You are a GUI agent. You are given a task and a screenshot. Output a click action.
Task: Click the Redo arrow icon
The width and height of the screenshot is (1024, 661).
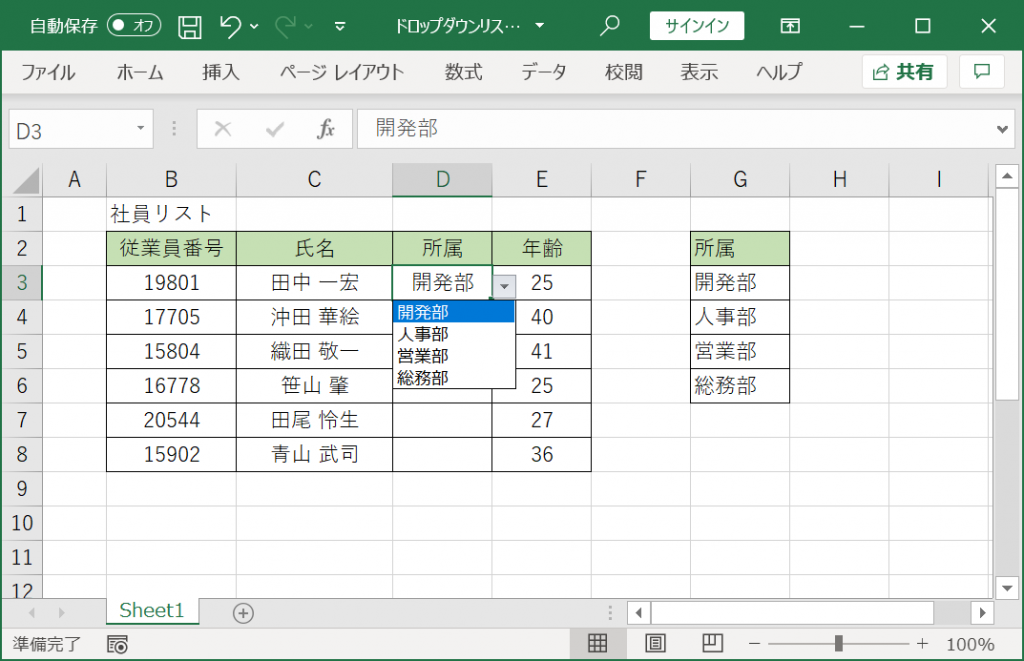pyautogui.click(x=285, y=26)
